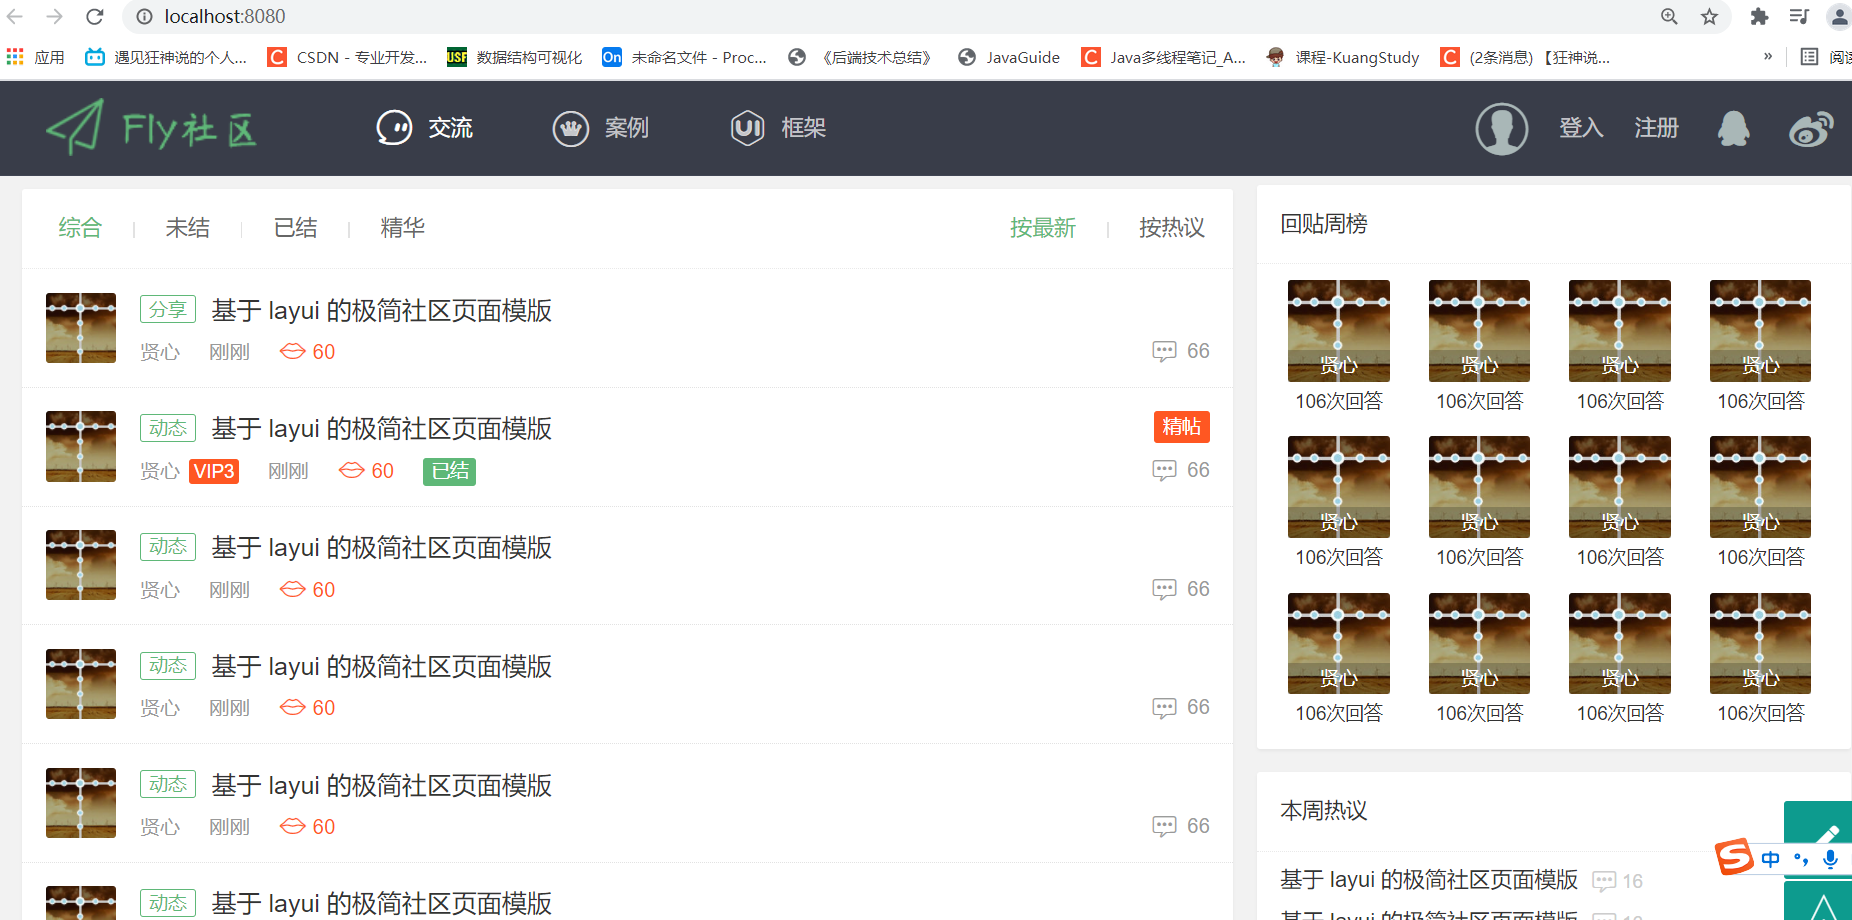Click the author name 贤心 on VIP3 post
The height and width of the screenshot is (920, 1852).
coord(160,471)
